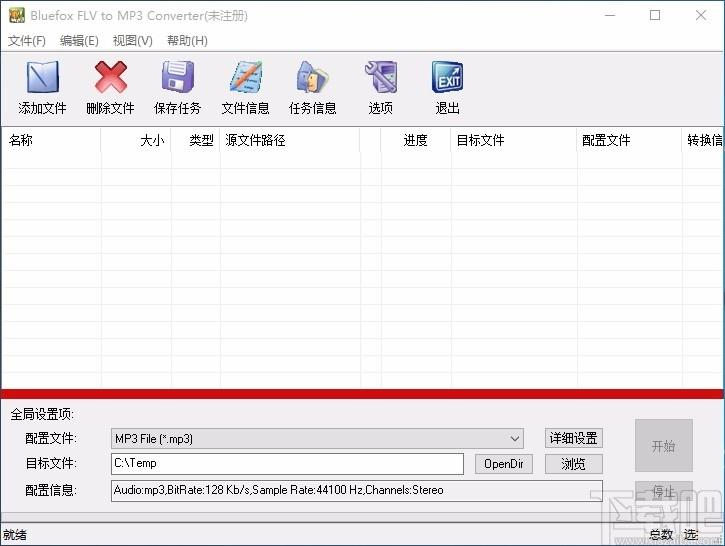Image resolution: width=725 pixels, height=546 pixels.
Task: Expand the 配置文件 MP3 File dropdown
Action: pyautogui.click(x=317, y=438)
